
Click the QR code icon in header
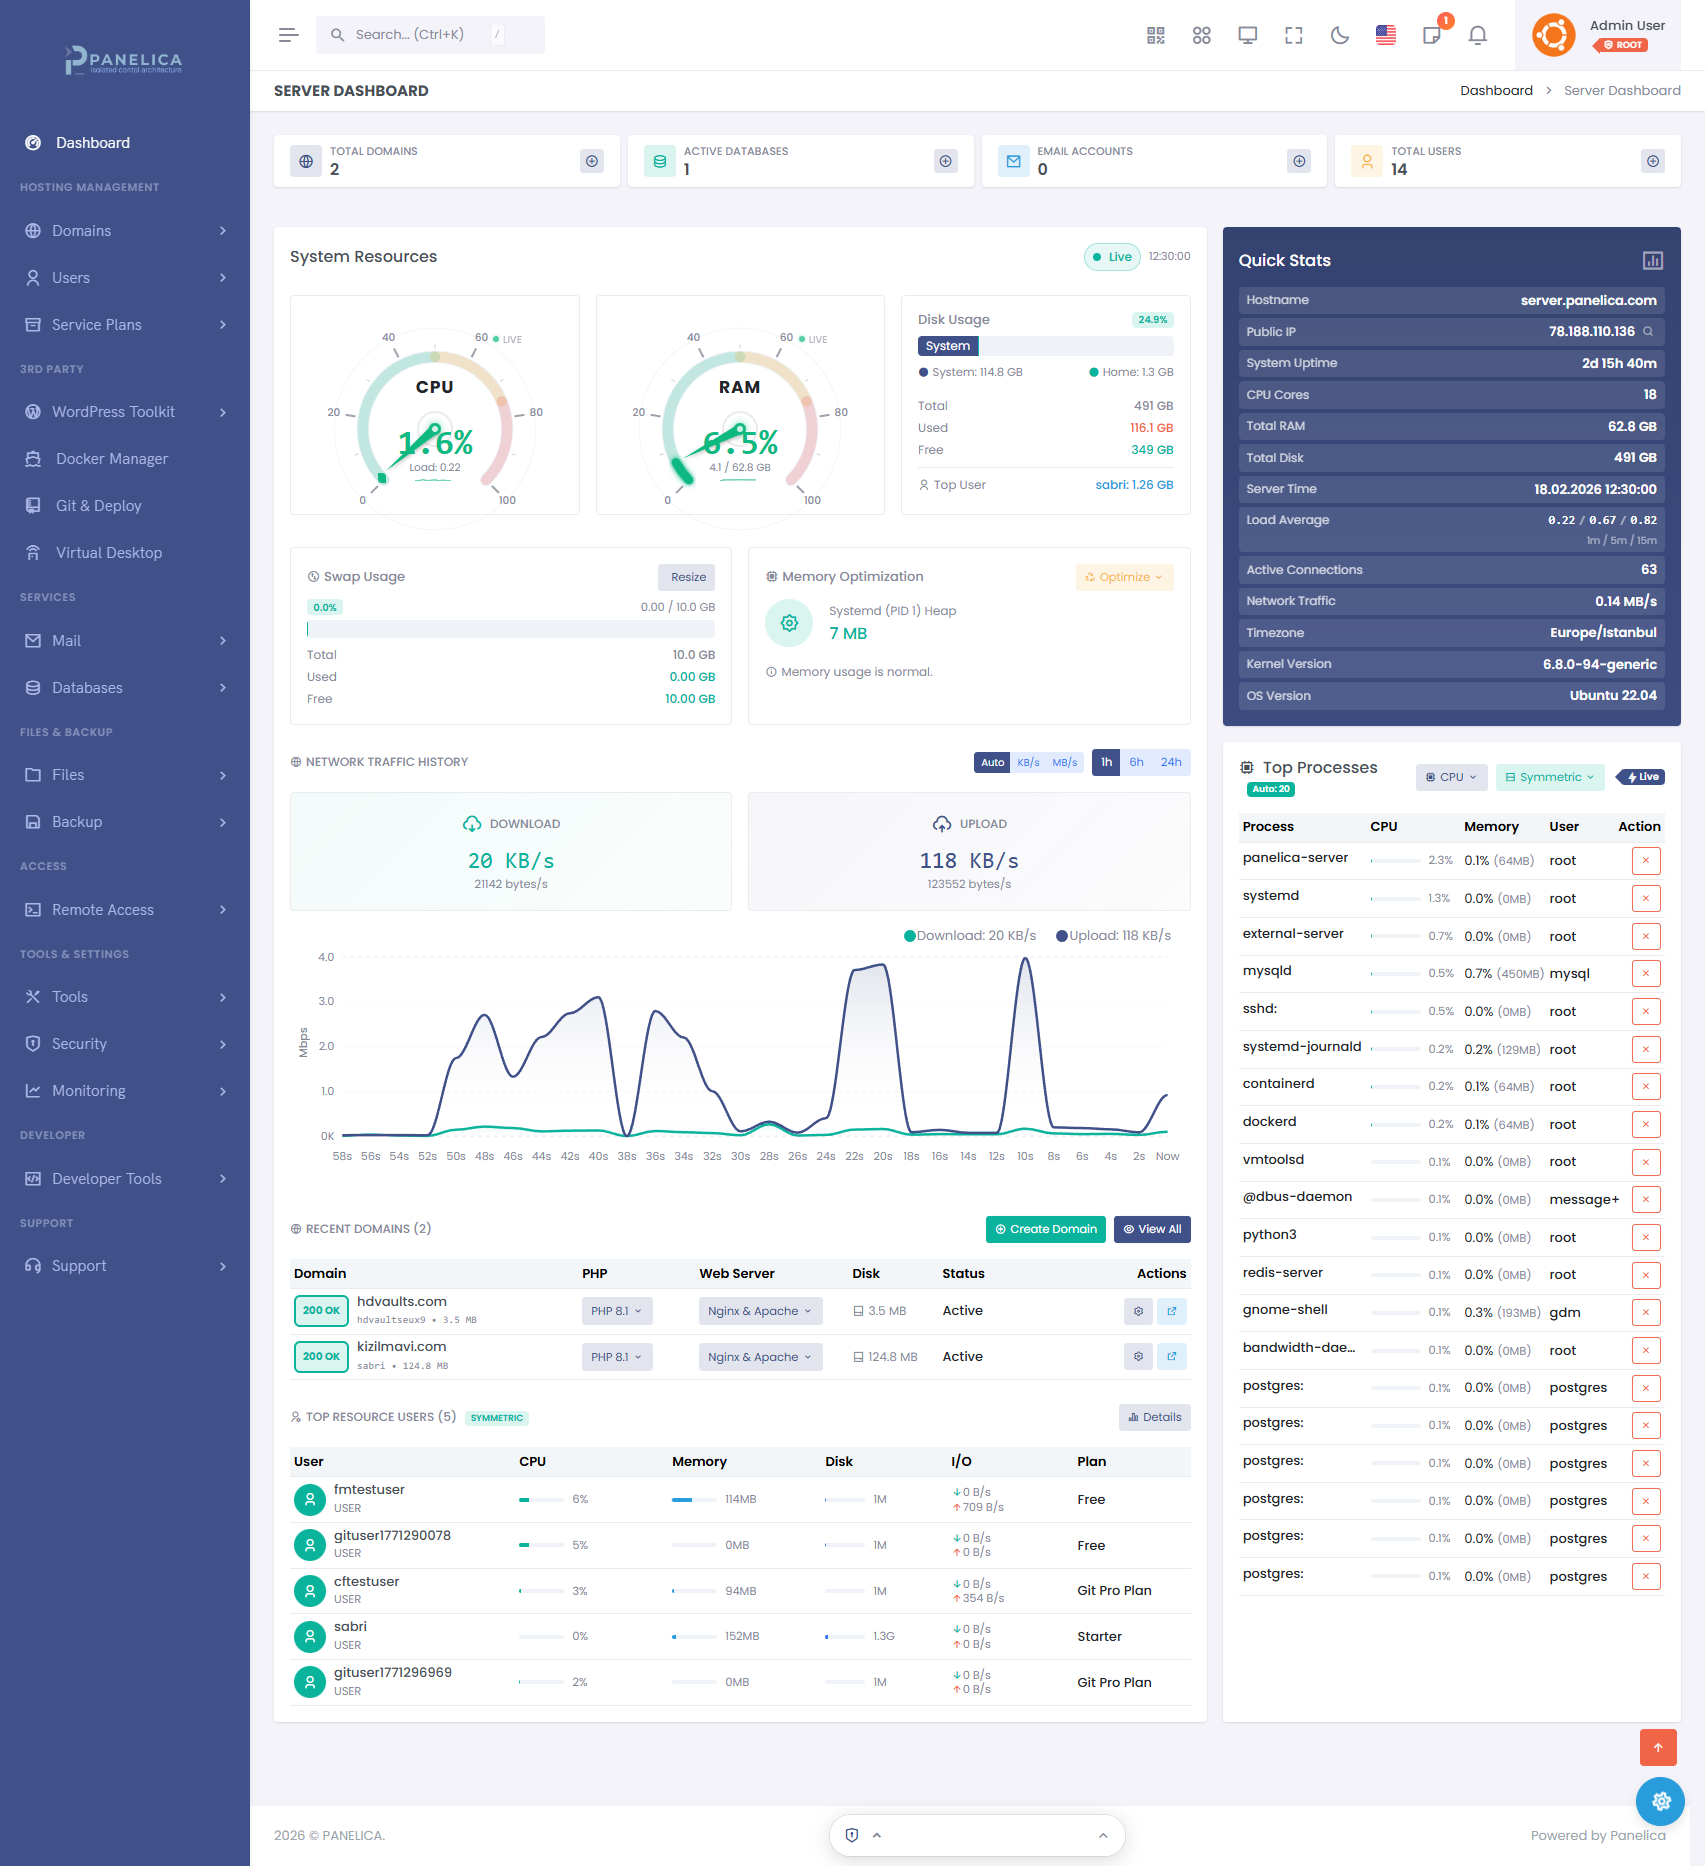click(1155, 36)
